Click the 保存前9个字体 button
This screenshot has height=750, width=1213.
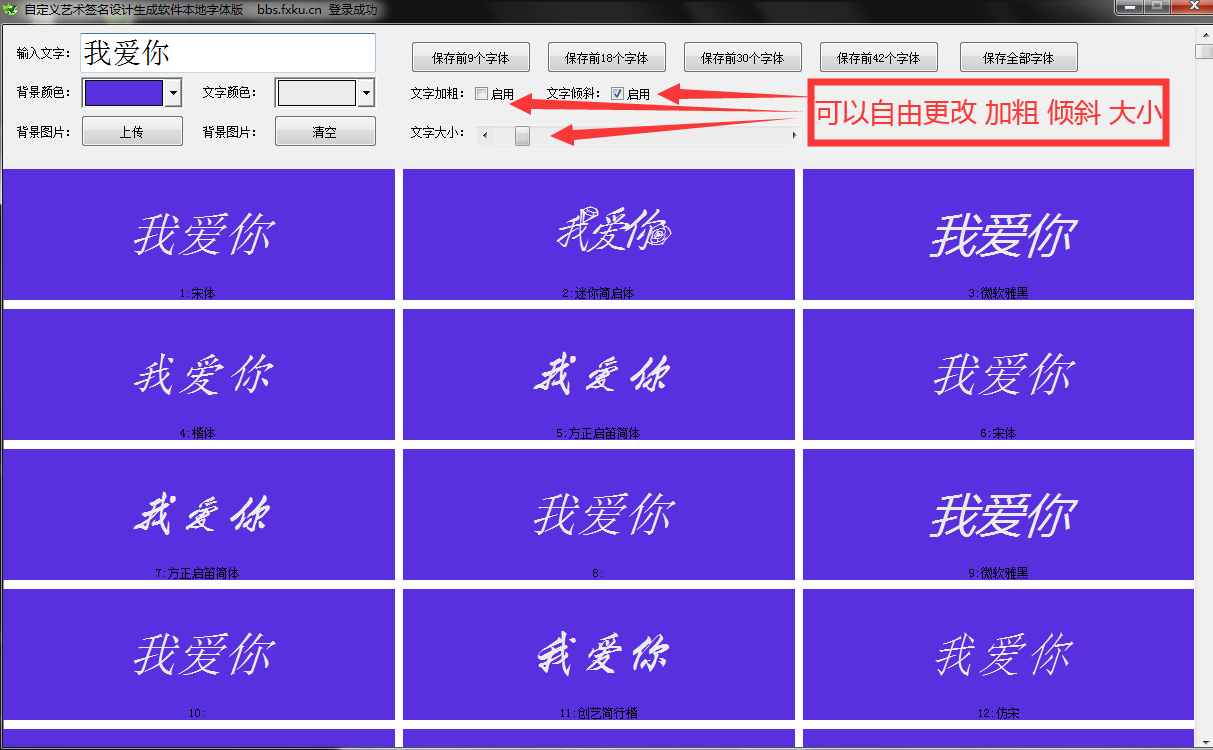470,57
